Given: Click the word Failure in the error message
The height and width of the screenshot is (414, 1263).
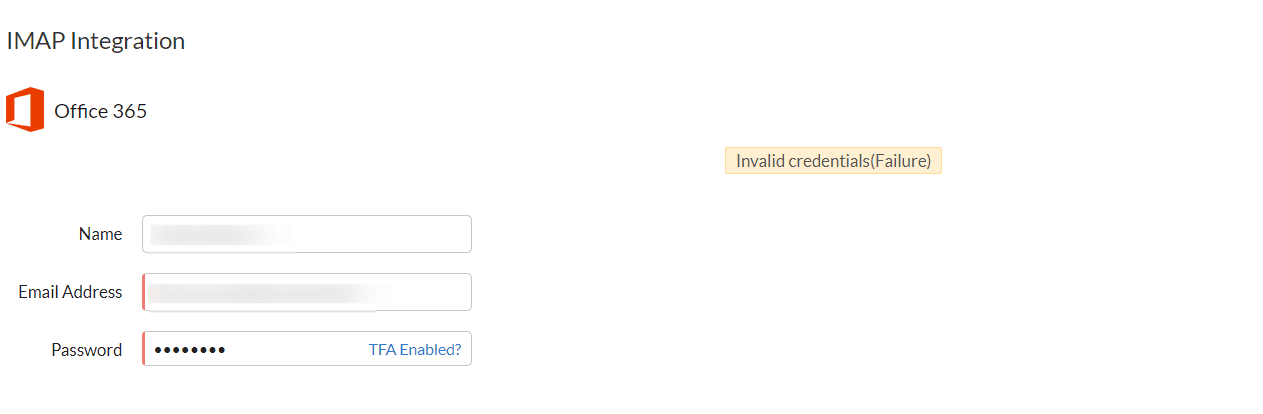Looking at the screenshot, I should (900, 161).
